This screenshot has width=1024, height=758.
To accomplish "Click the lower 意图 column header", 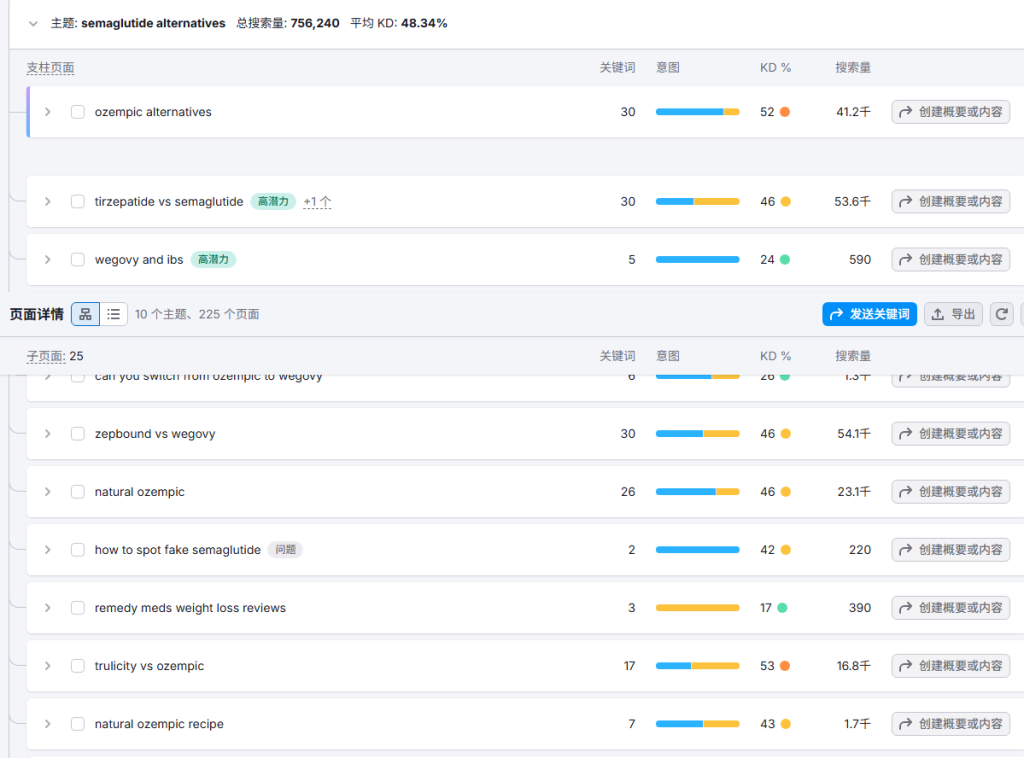I will coord(668,356).
